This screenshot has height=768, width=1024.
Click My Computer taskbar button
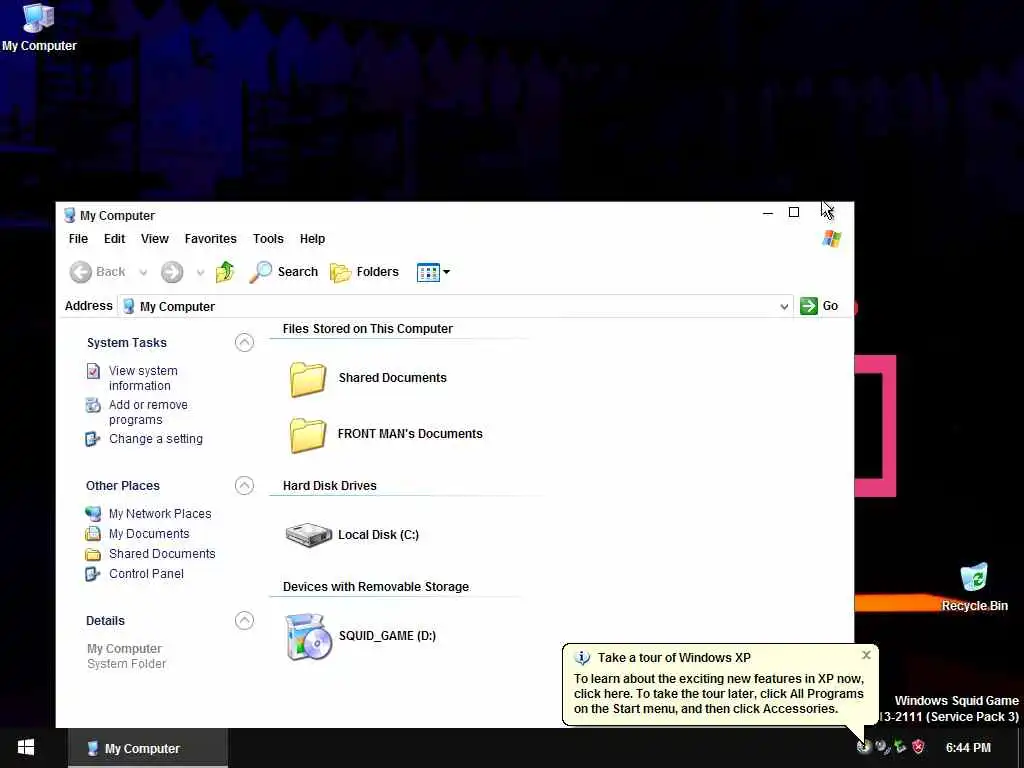click(x=148, y=748)
